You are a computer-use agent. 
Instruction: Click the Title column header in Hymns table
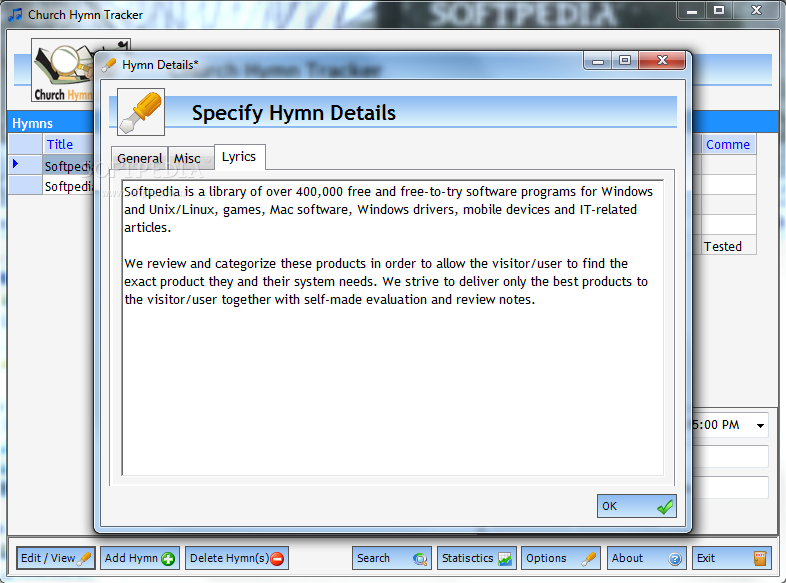coord(68,144)
